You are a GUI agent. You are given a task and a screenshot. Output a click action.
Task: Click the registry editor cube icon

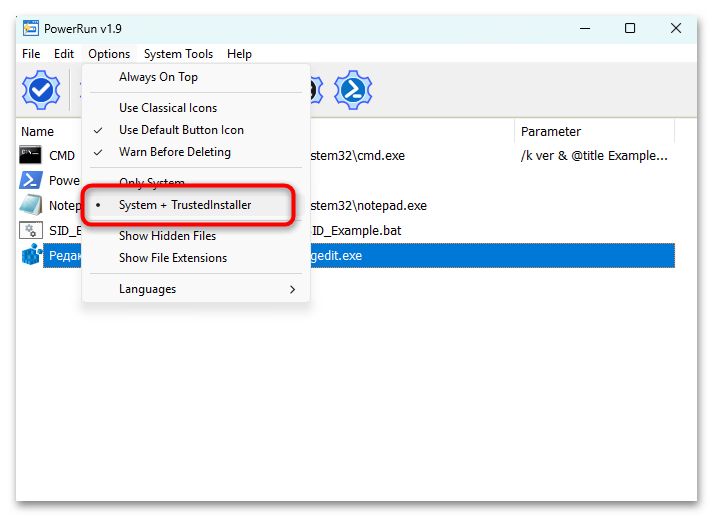pyautogui.click(x=31, y=255)
